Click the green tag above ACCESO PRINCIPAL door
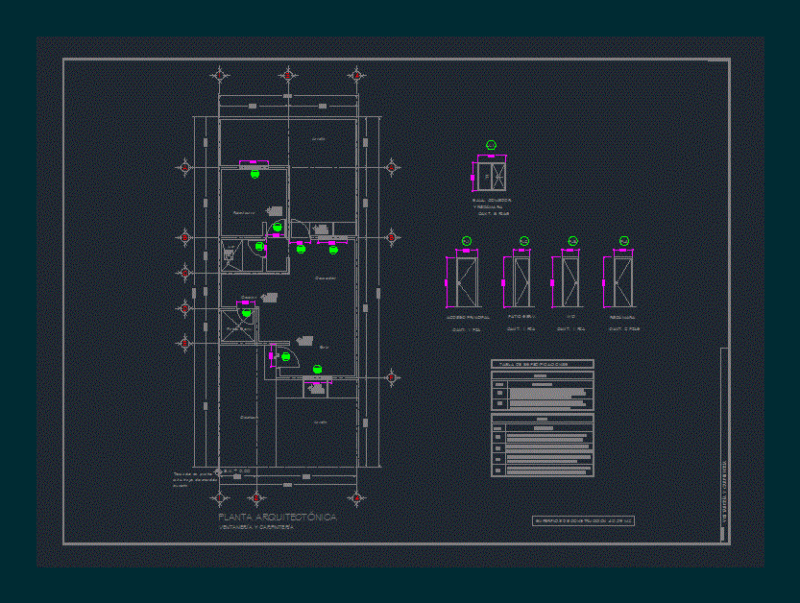The image size is (800, 603). (x=466, y=241)
